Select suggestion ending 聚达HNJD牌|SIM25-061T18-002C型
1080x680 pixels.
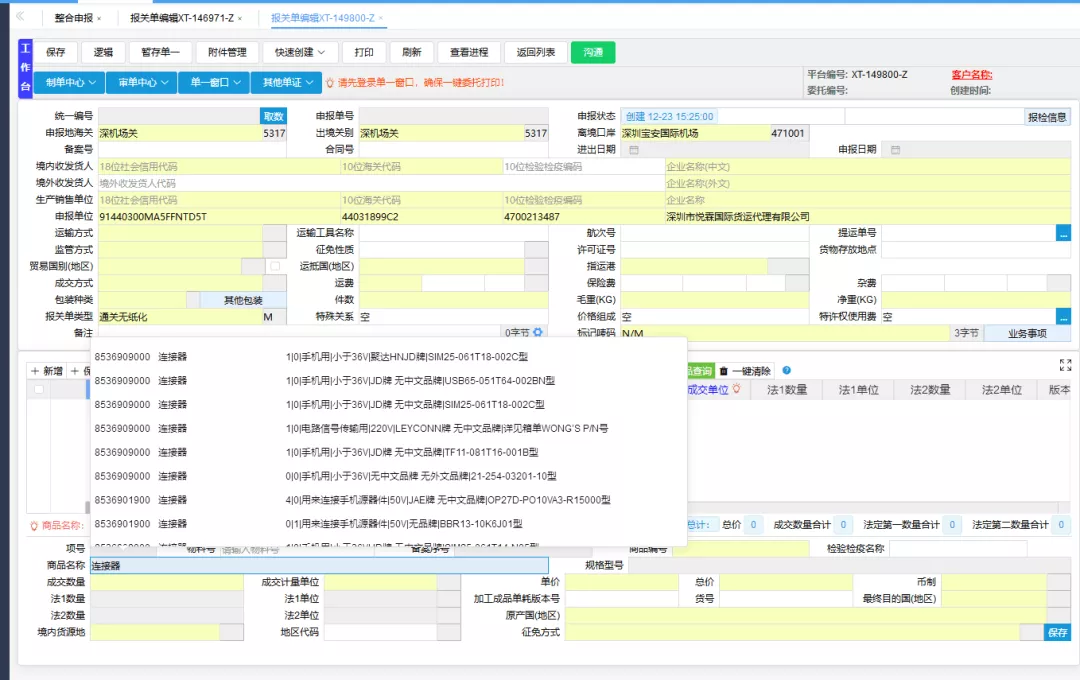[389, 357]
